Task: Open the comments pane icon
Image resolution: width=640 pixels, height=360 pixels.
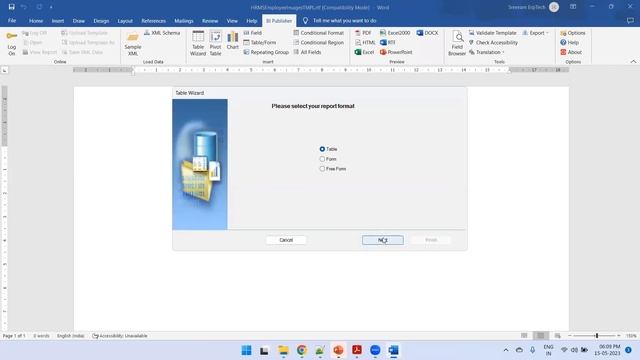Action: click(630, 20)
